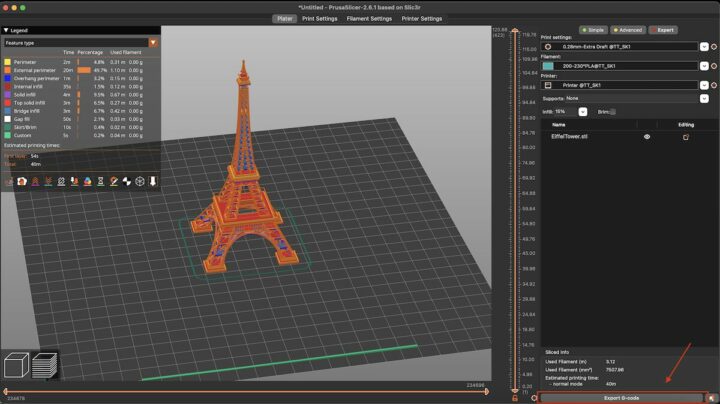Click the filament color swatch
The image size is (720, 404).
[x=548, y=66]
